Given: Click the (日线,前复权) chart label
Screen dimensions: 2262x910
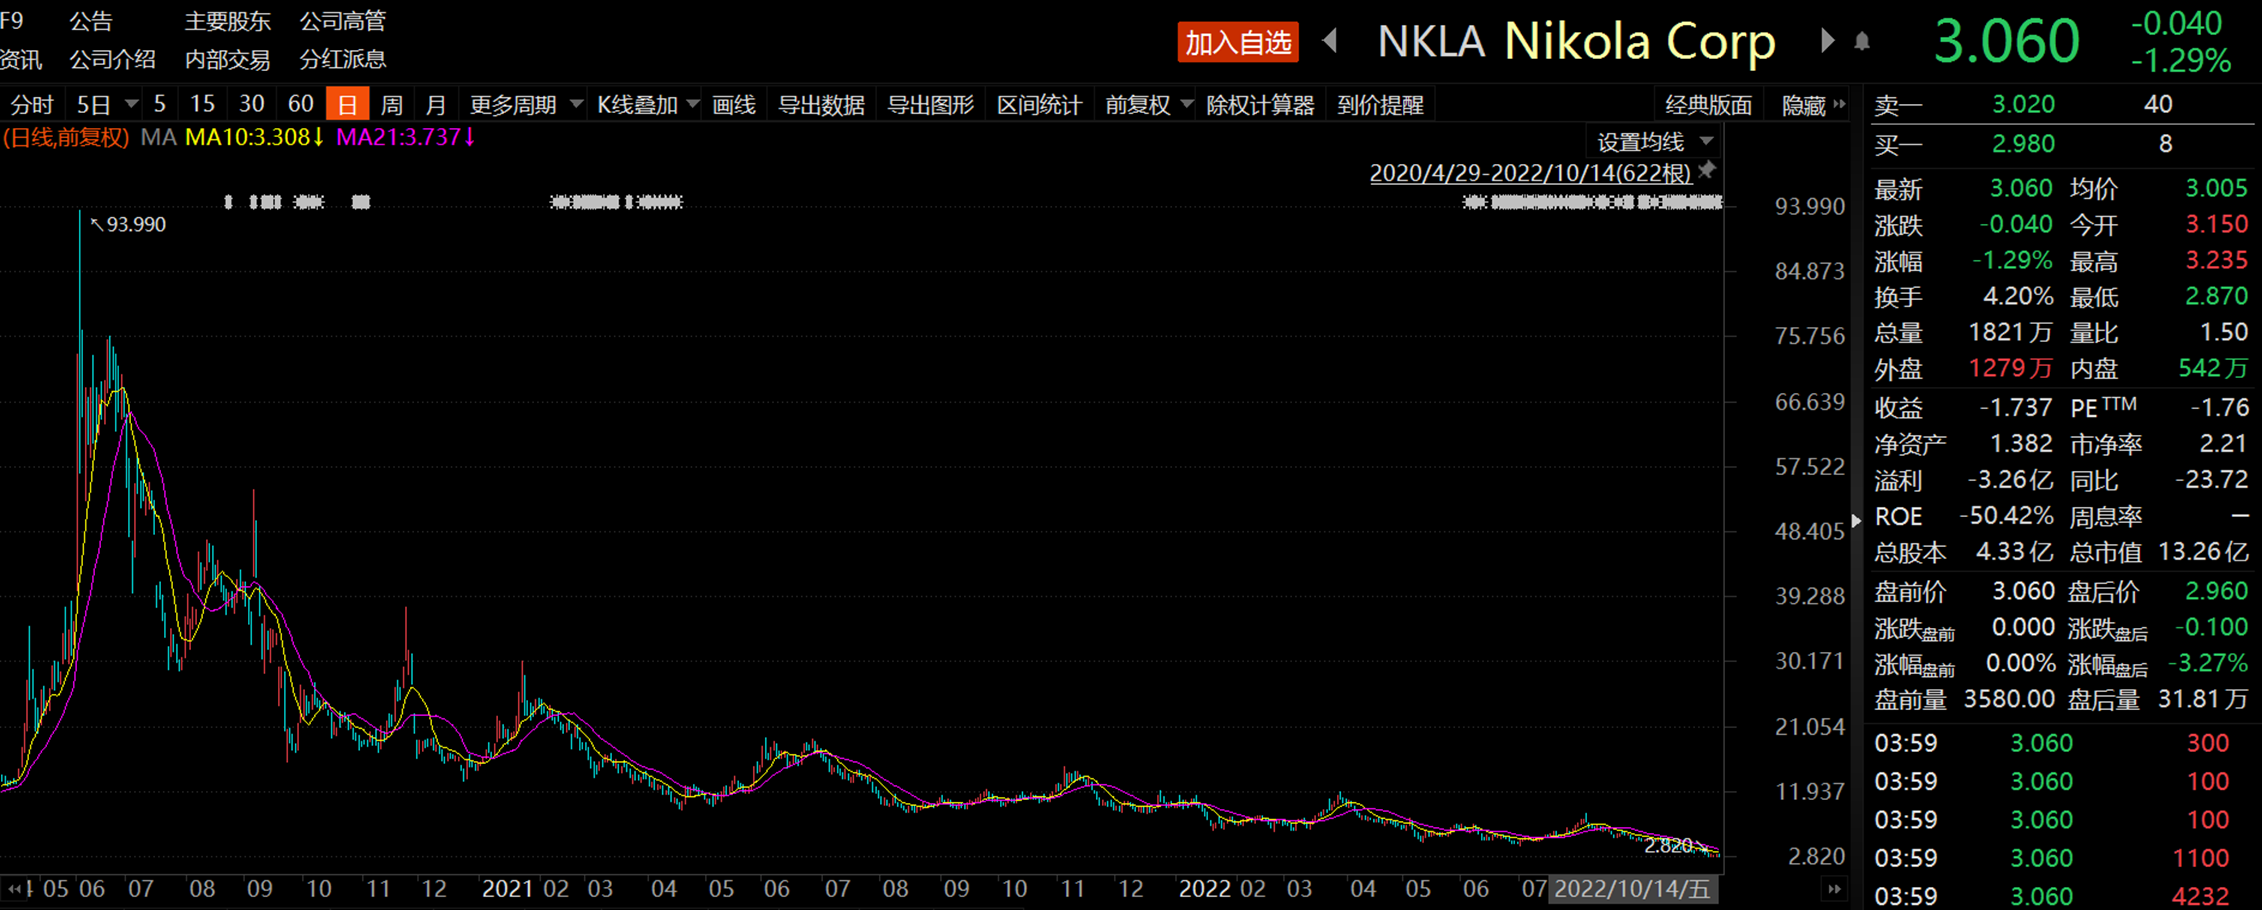Looking at the screenshot, I should pyautogui.click(x=66, y=137).
